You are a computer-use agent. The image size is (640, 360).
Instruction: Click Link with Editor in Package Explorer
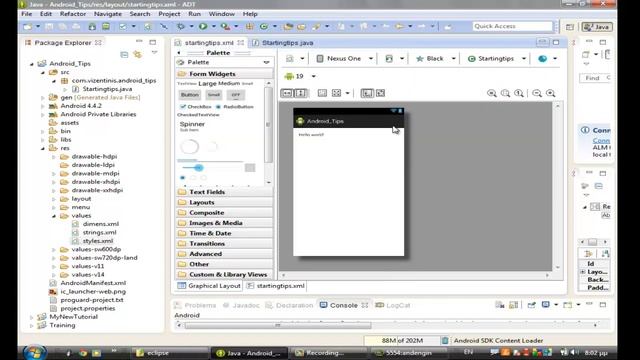138,54
